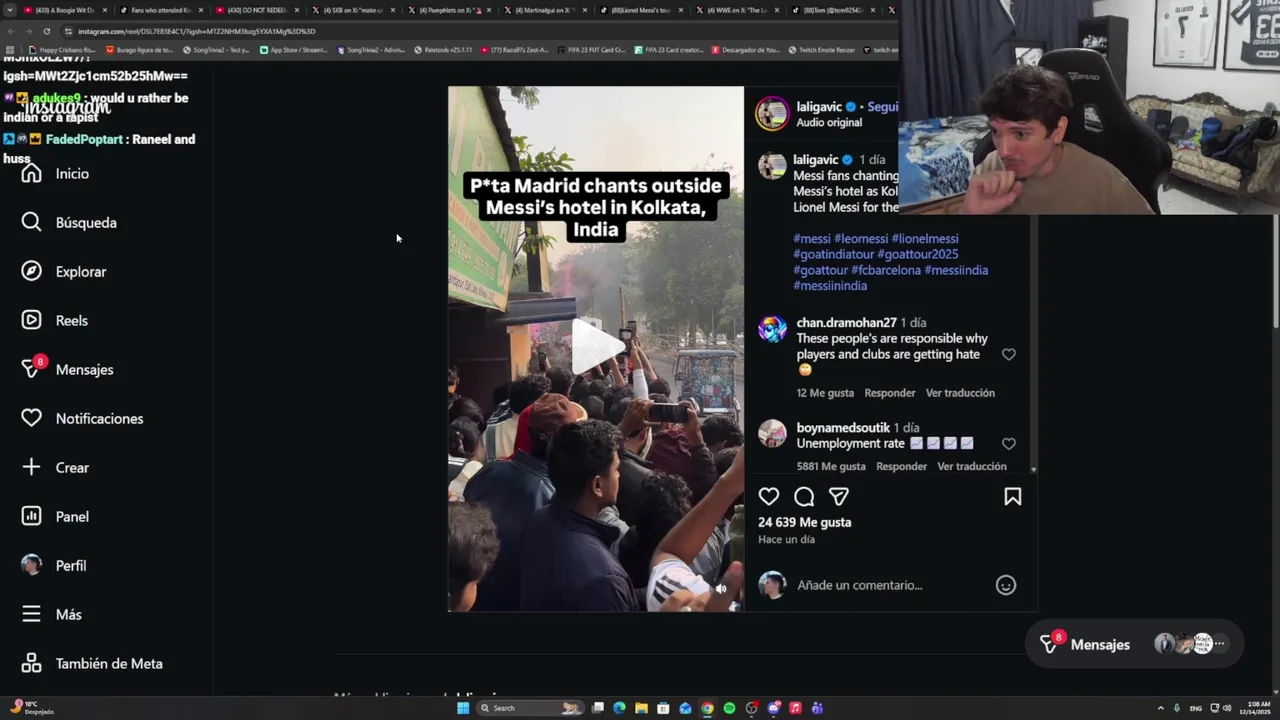Open Mensajes in the left sidebar
The height and width of the screenshot is (720, 1280).
click(67, 370)
